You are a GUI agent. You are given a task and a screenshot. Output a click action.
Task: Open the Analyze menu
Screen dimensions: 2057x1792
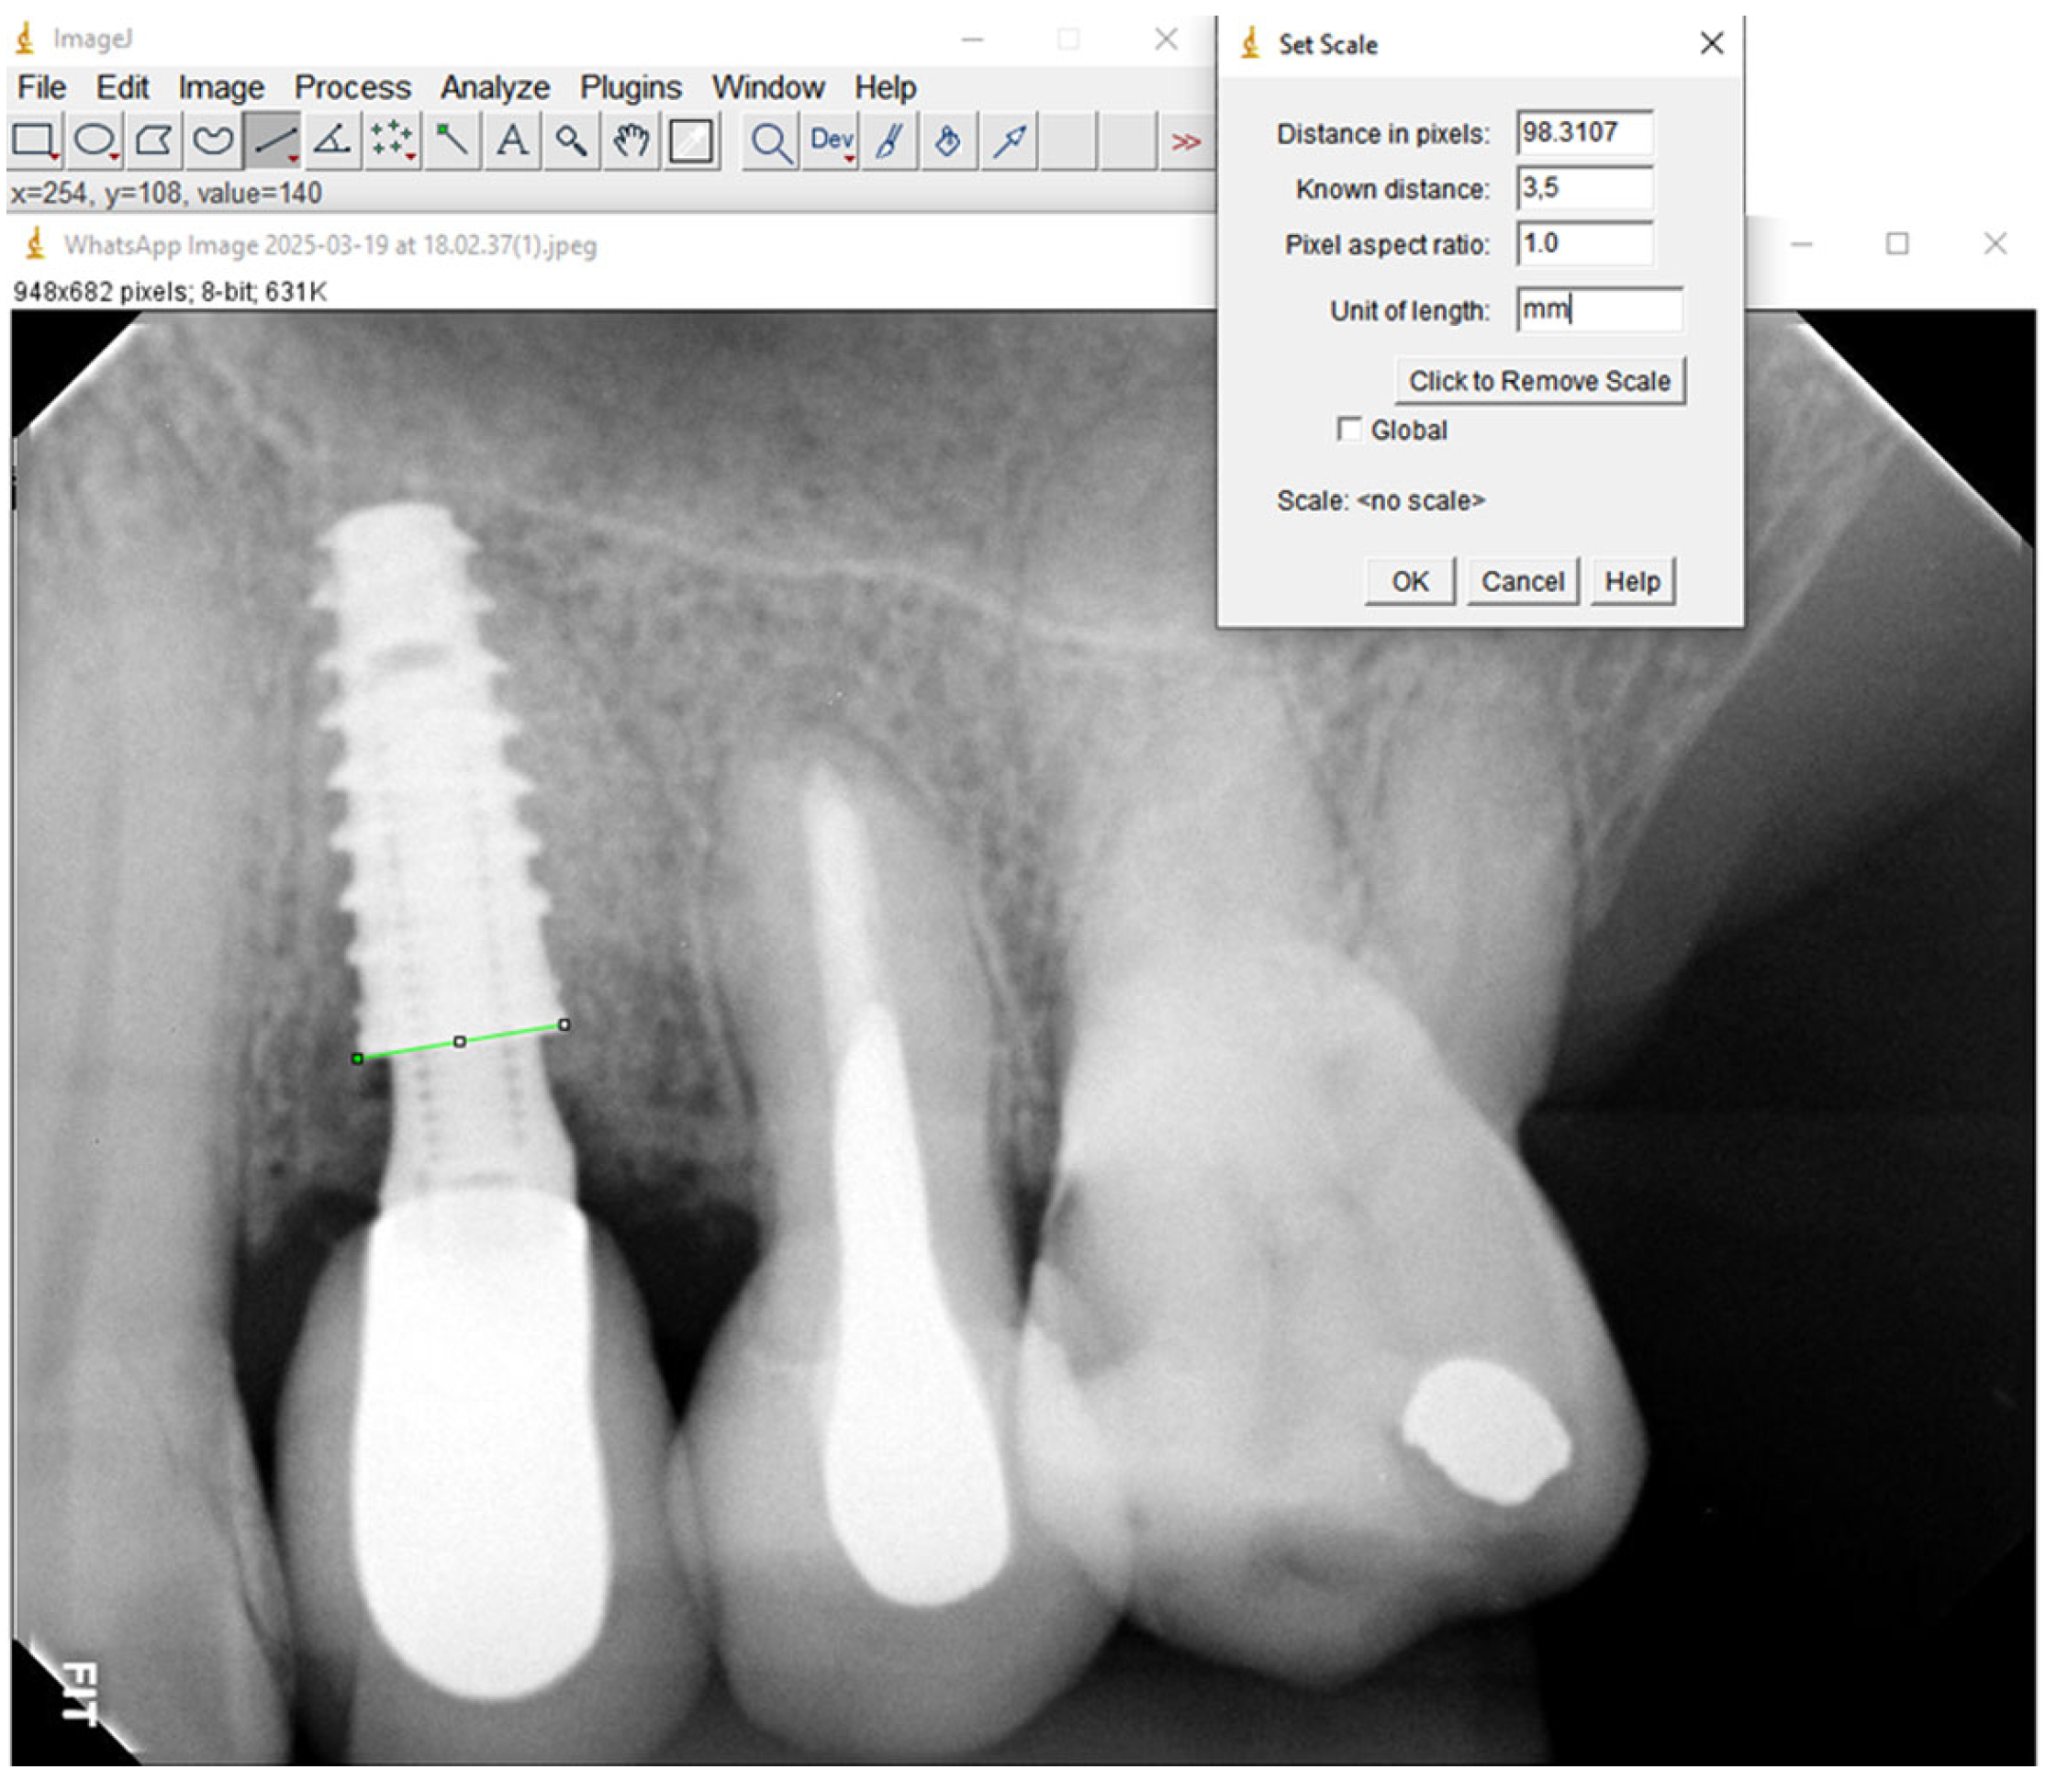(x=495, y=88)
